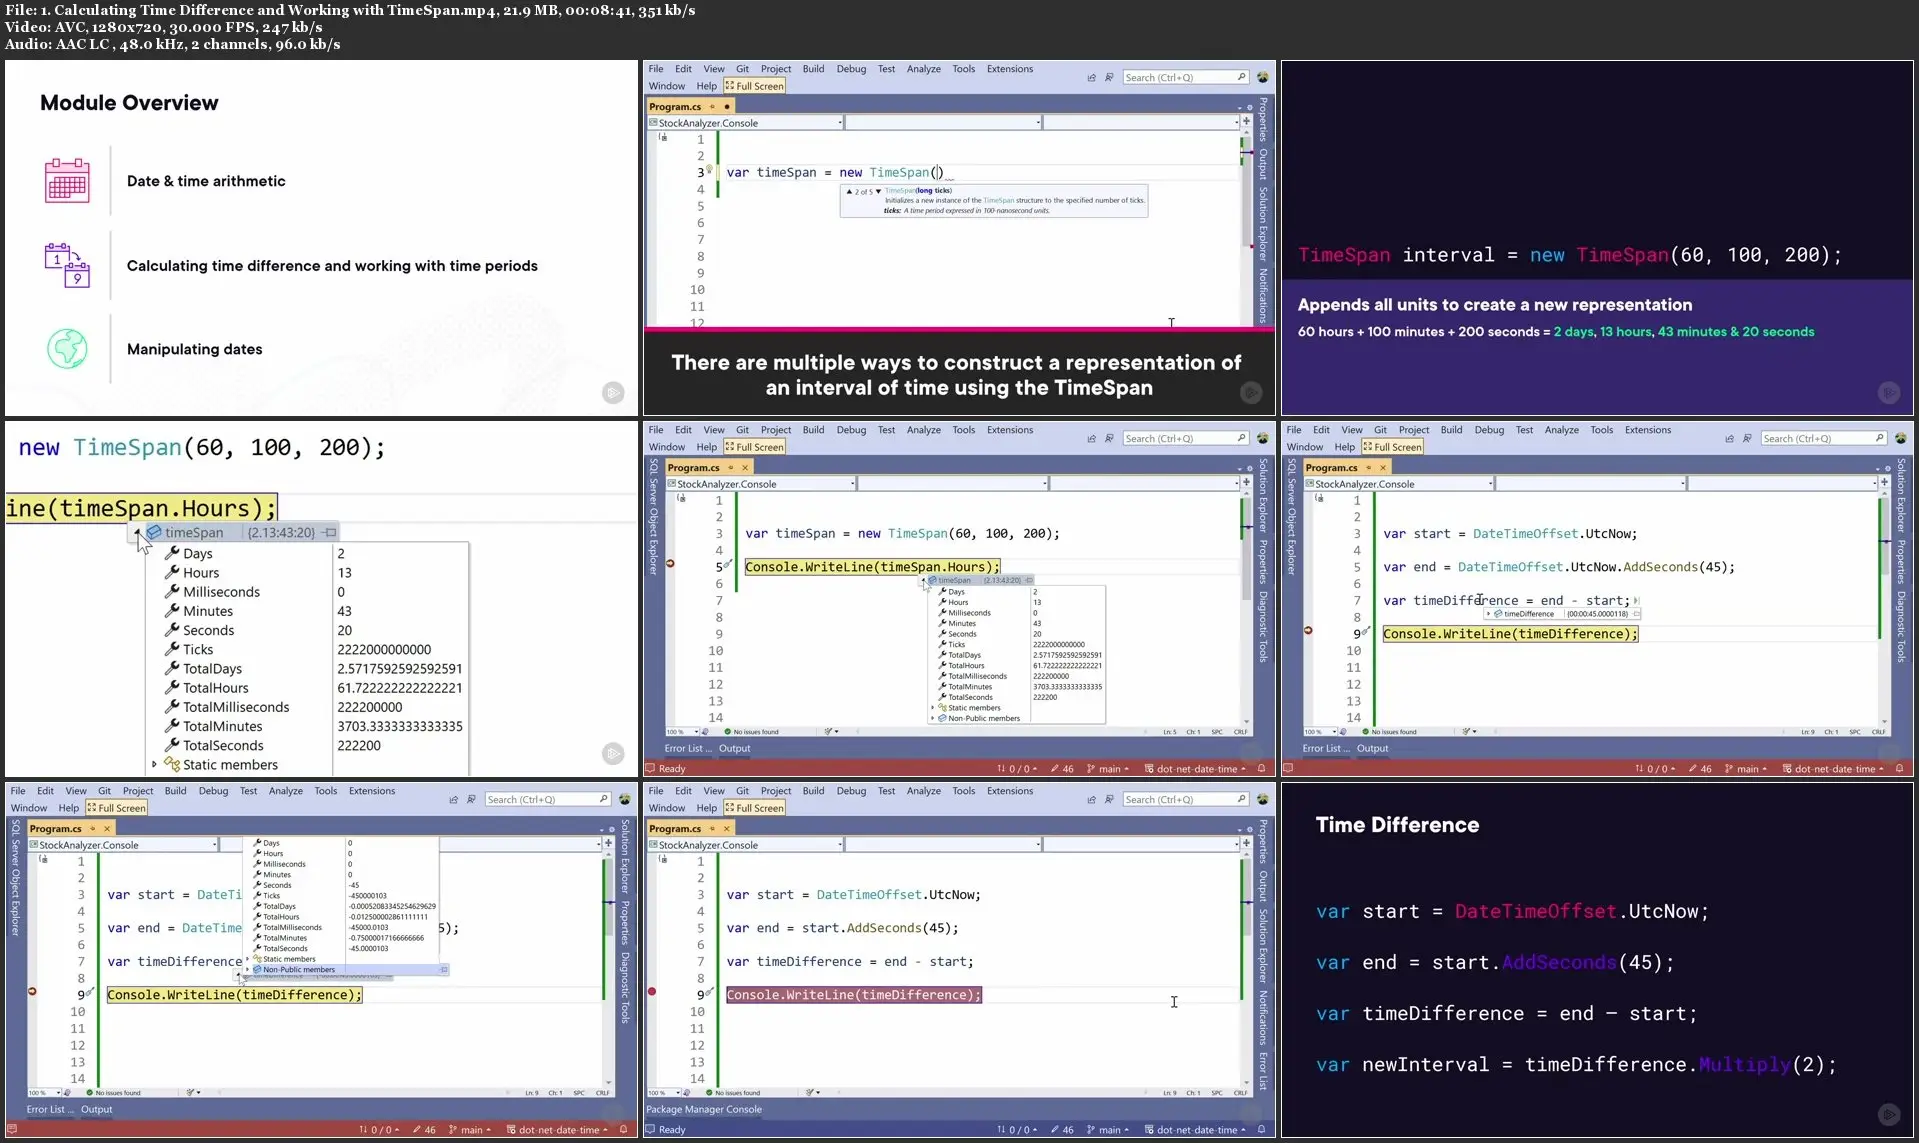Image resolution: width=1919 pixels, height=1143 pixels.
Task: Click Hours wrench icon in enlarged timeSpan datatip
Action: 172,572
